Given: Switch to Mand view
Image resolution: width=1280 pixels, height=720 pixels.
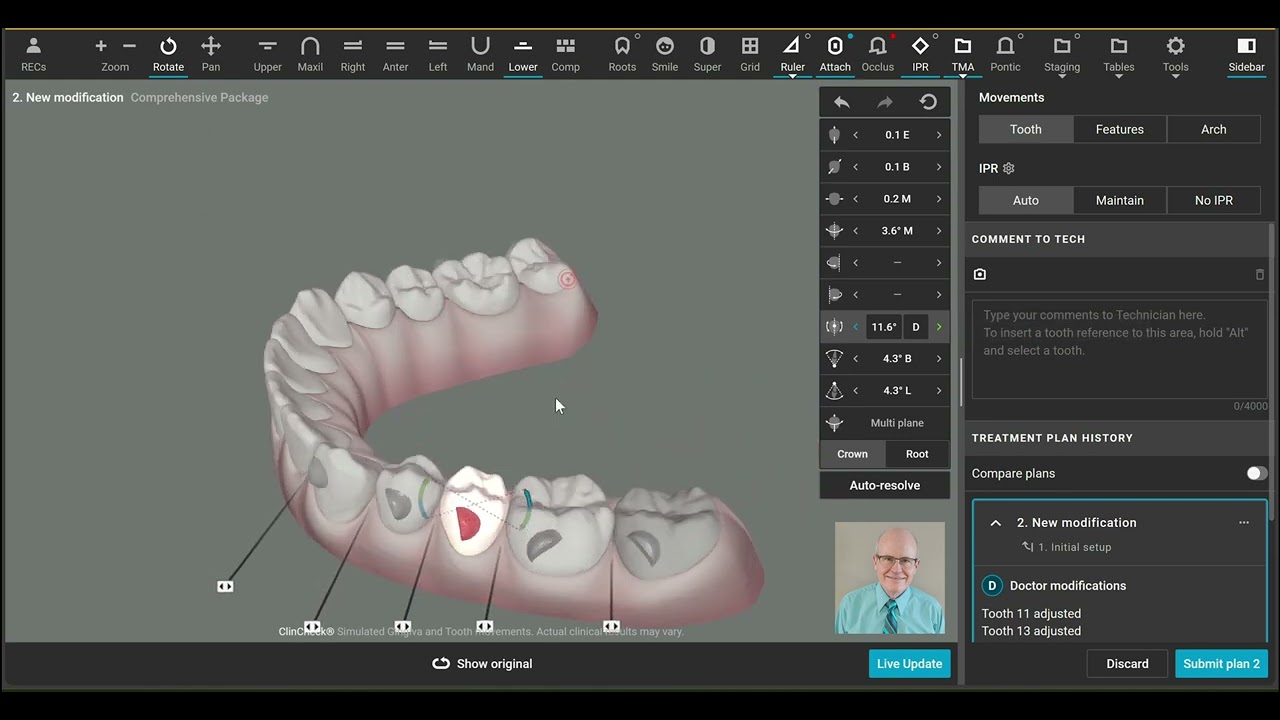Looking at the screenshot, I should tap(480, 54).
